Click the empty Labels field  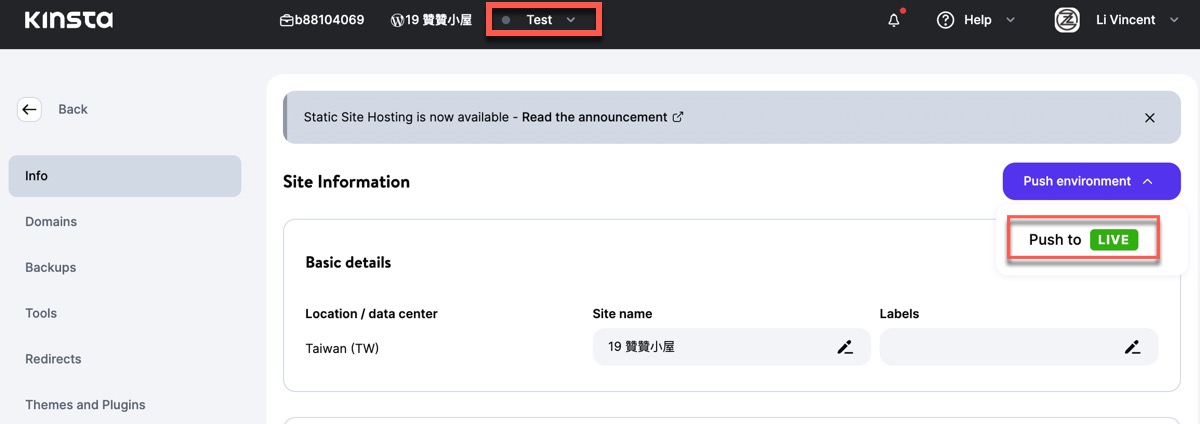tap(1019, 347)
